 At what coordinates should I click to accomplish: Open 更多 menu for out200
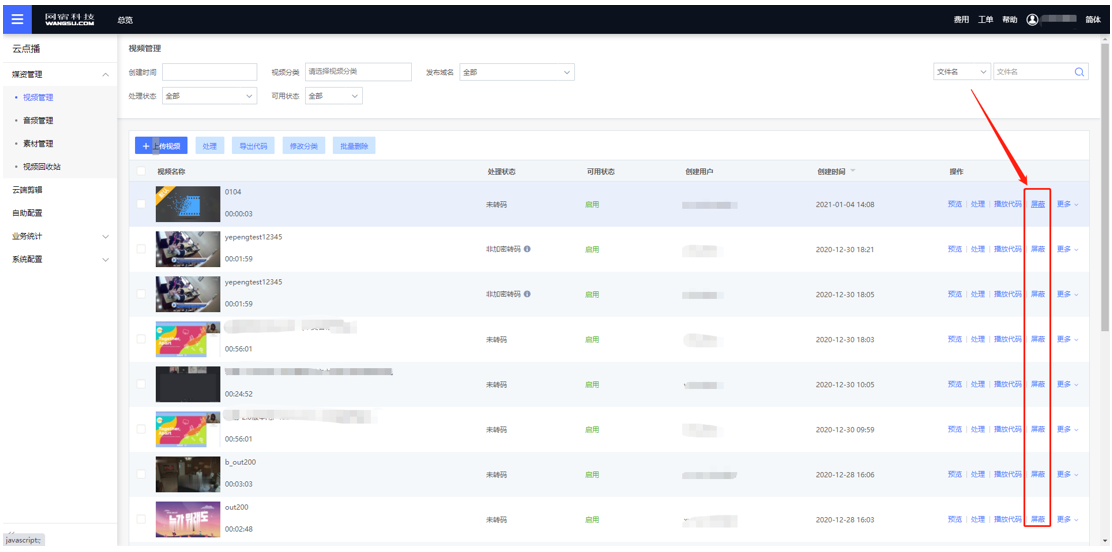pyautogui.click(x=1067, y=519)
